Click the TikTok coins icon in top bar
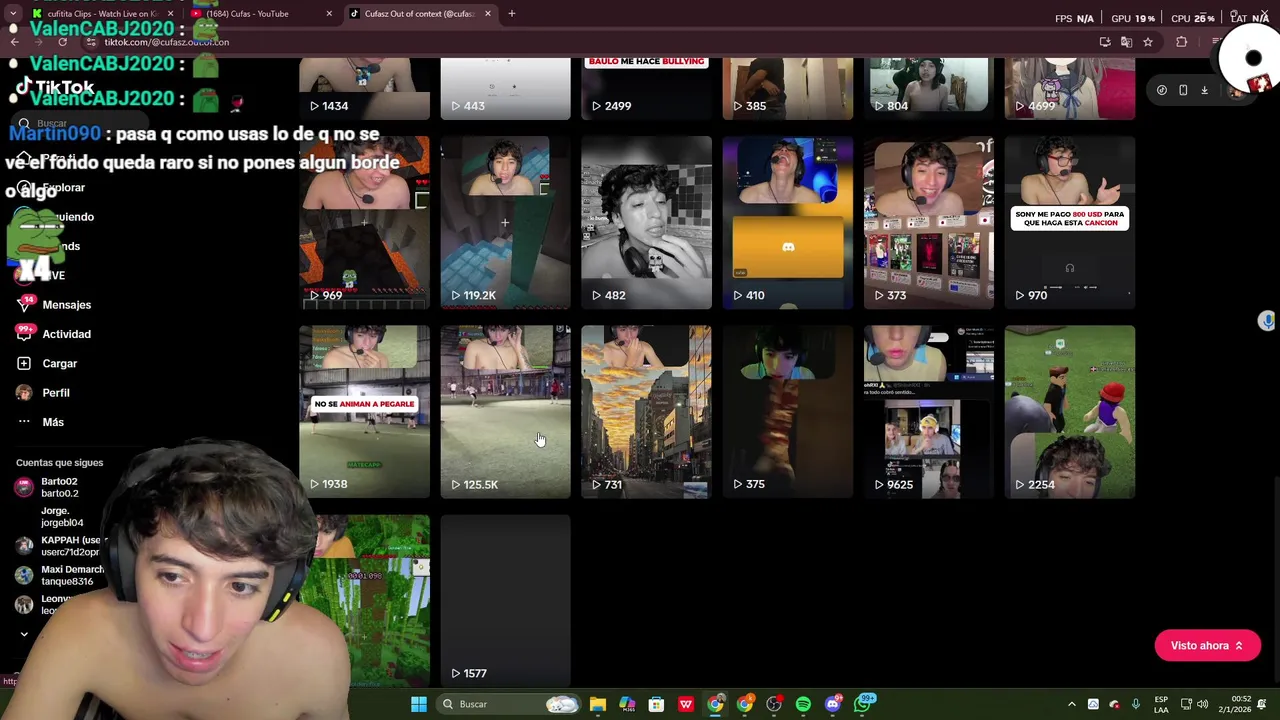Viewport: 1280px width, 720px height. [1162, 90]
